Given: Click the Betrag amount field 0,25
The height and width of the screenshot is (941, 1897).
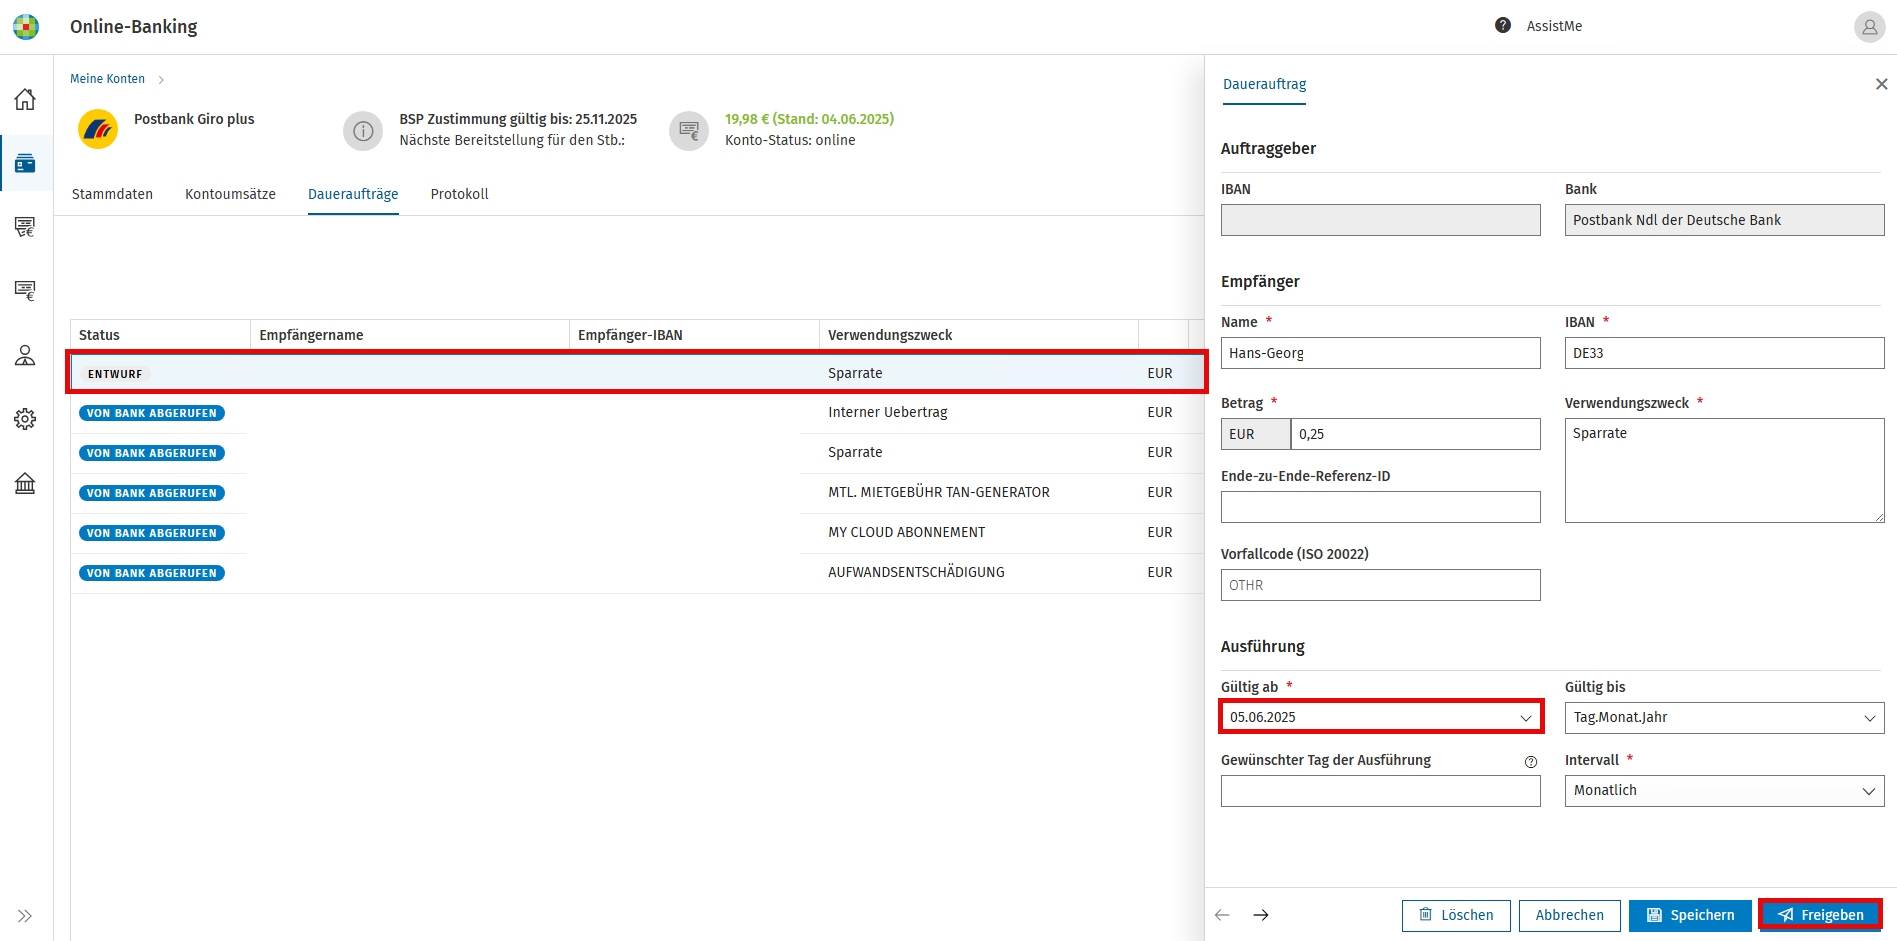Looking at the screenshot, I should tap(1415, 434).
